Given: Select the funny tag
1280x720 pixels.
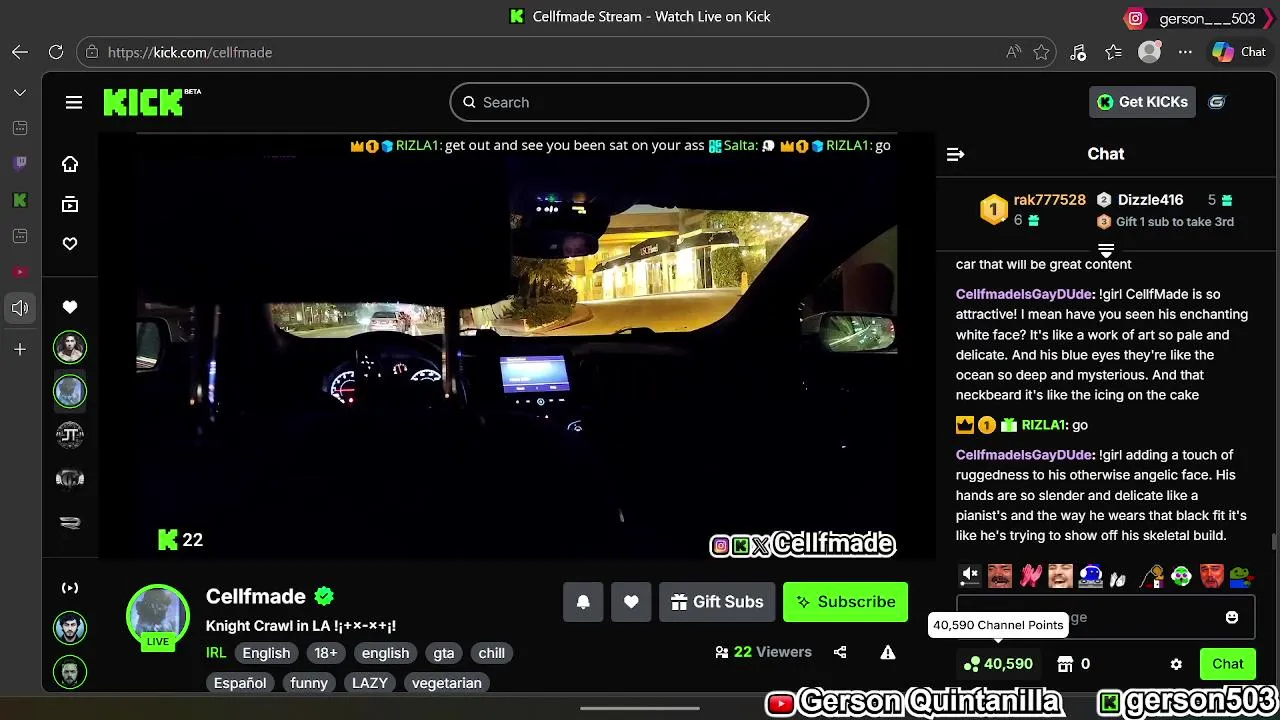Looking at the screenshot, I should point(309,683).
